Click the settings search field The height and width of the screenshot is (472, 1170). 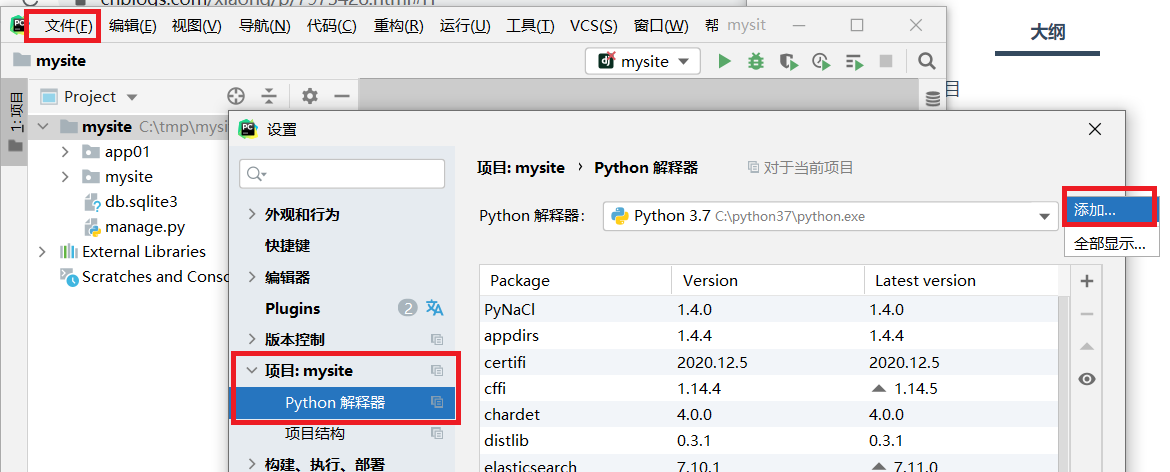point(342,174)
